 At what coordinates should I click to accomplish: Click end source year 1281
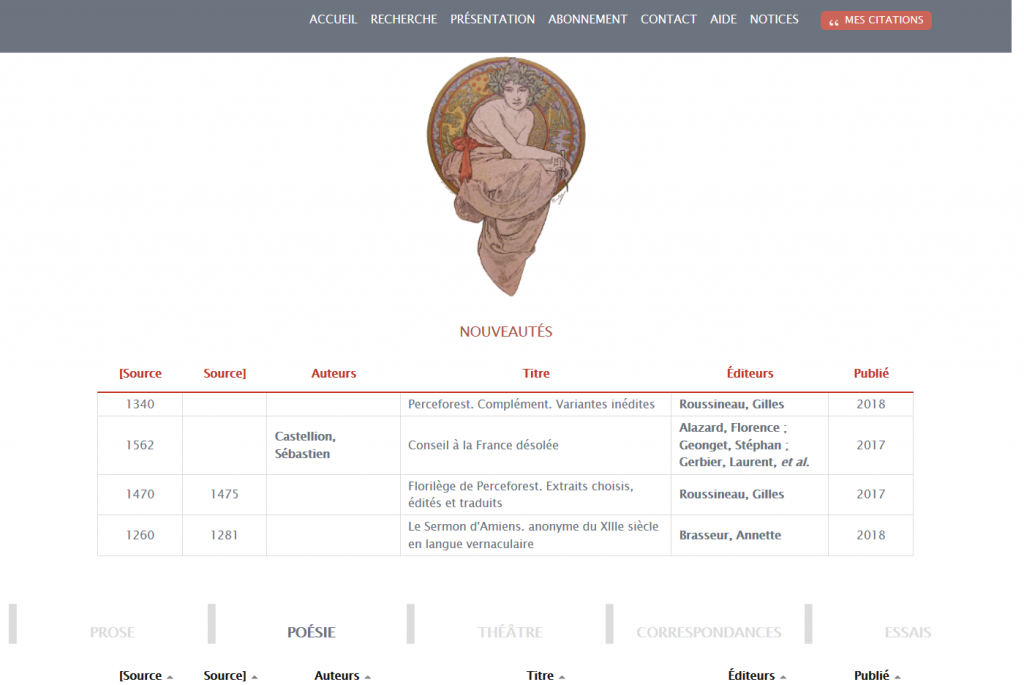(224, 535)
